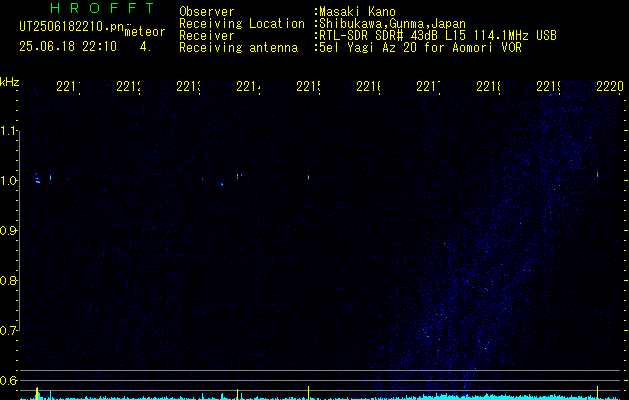629x400 pixels.
Task: Click the Receiving Location label
Action: pyautogui.click(x=242, y=23)
